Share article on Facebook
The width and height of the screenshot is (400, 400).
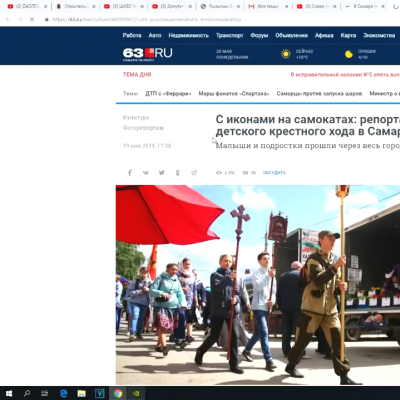[130, 173]
